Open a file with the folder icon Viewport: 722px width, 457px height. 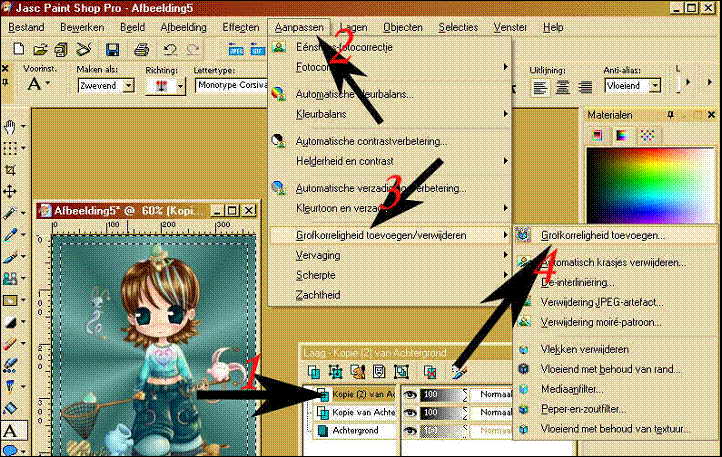coord(40,49)
